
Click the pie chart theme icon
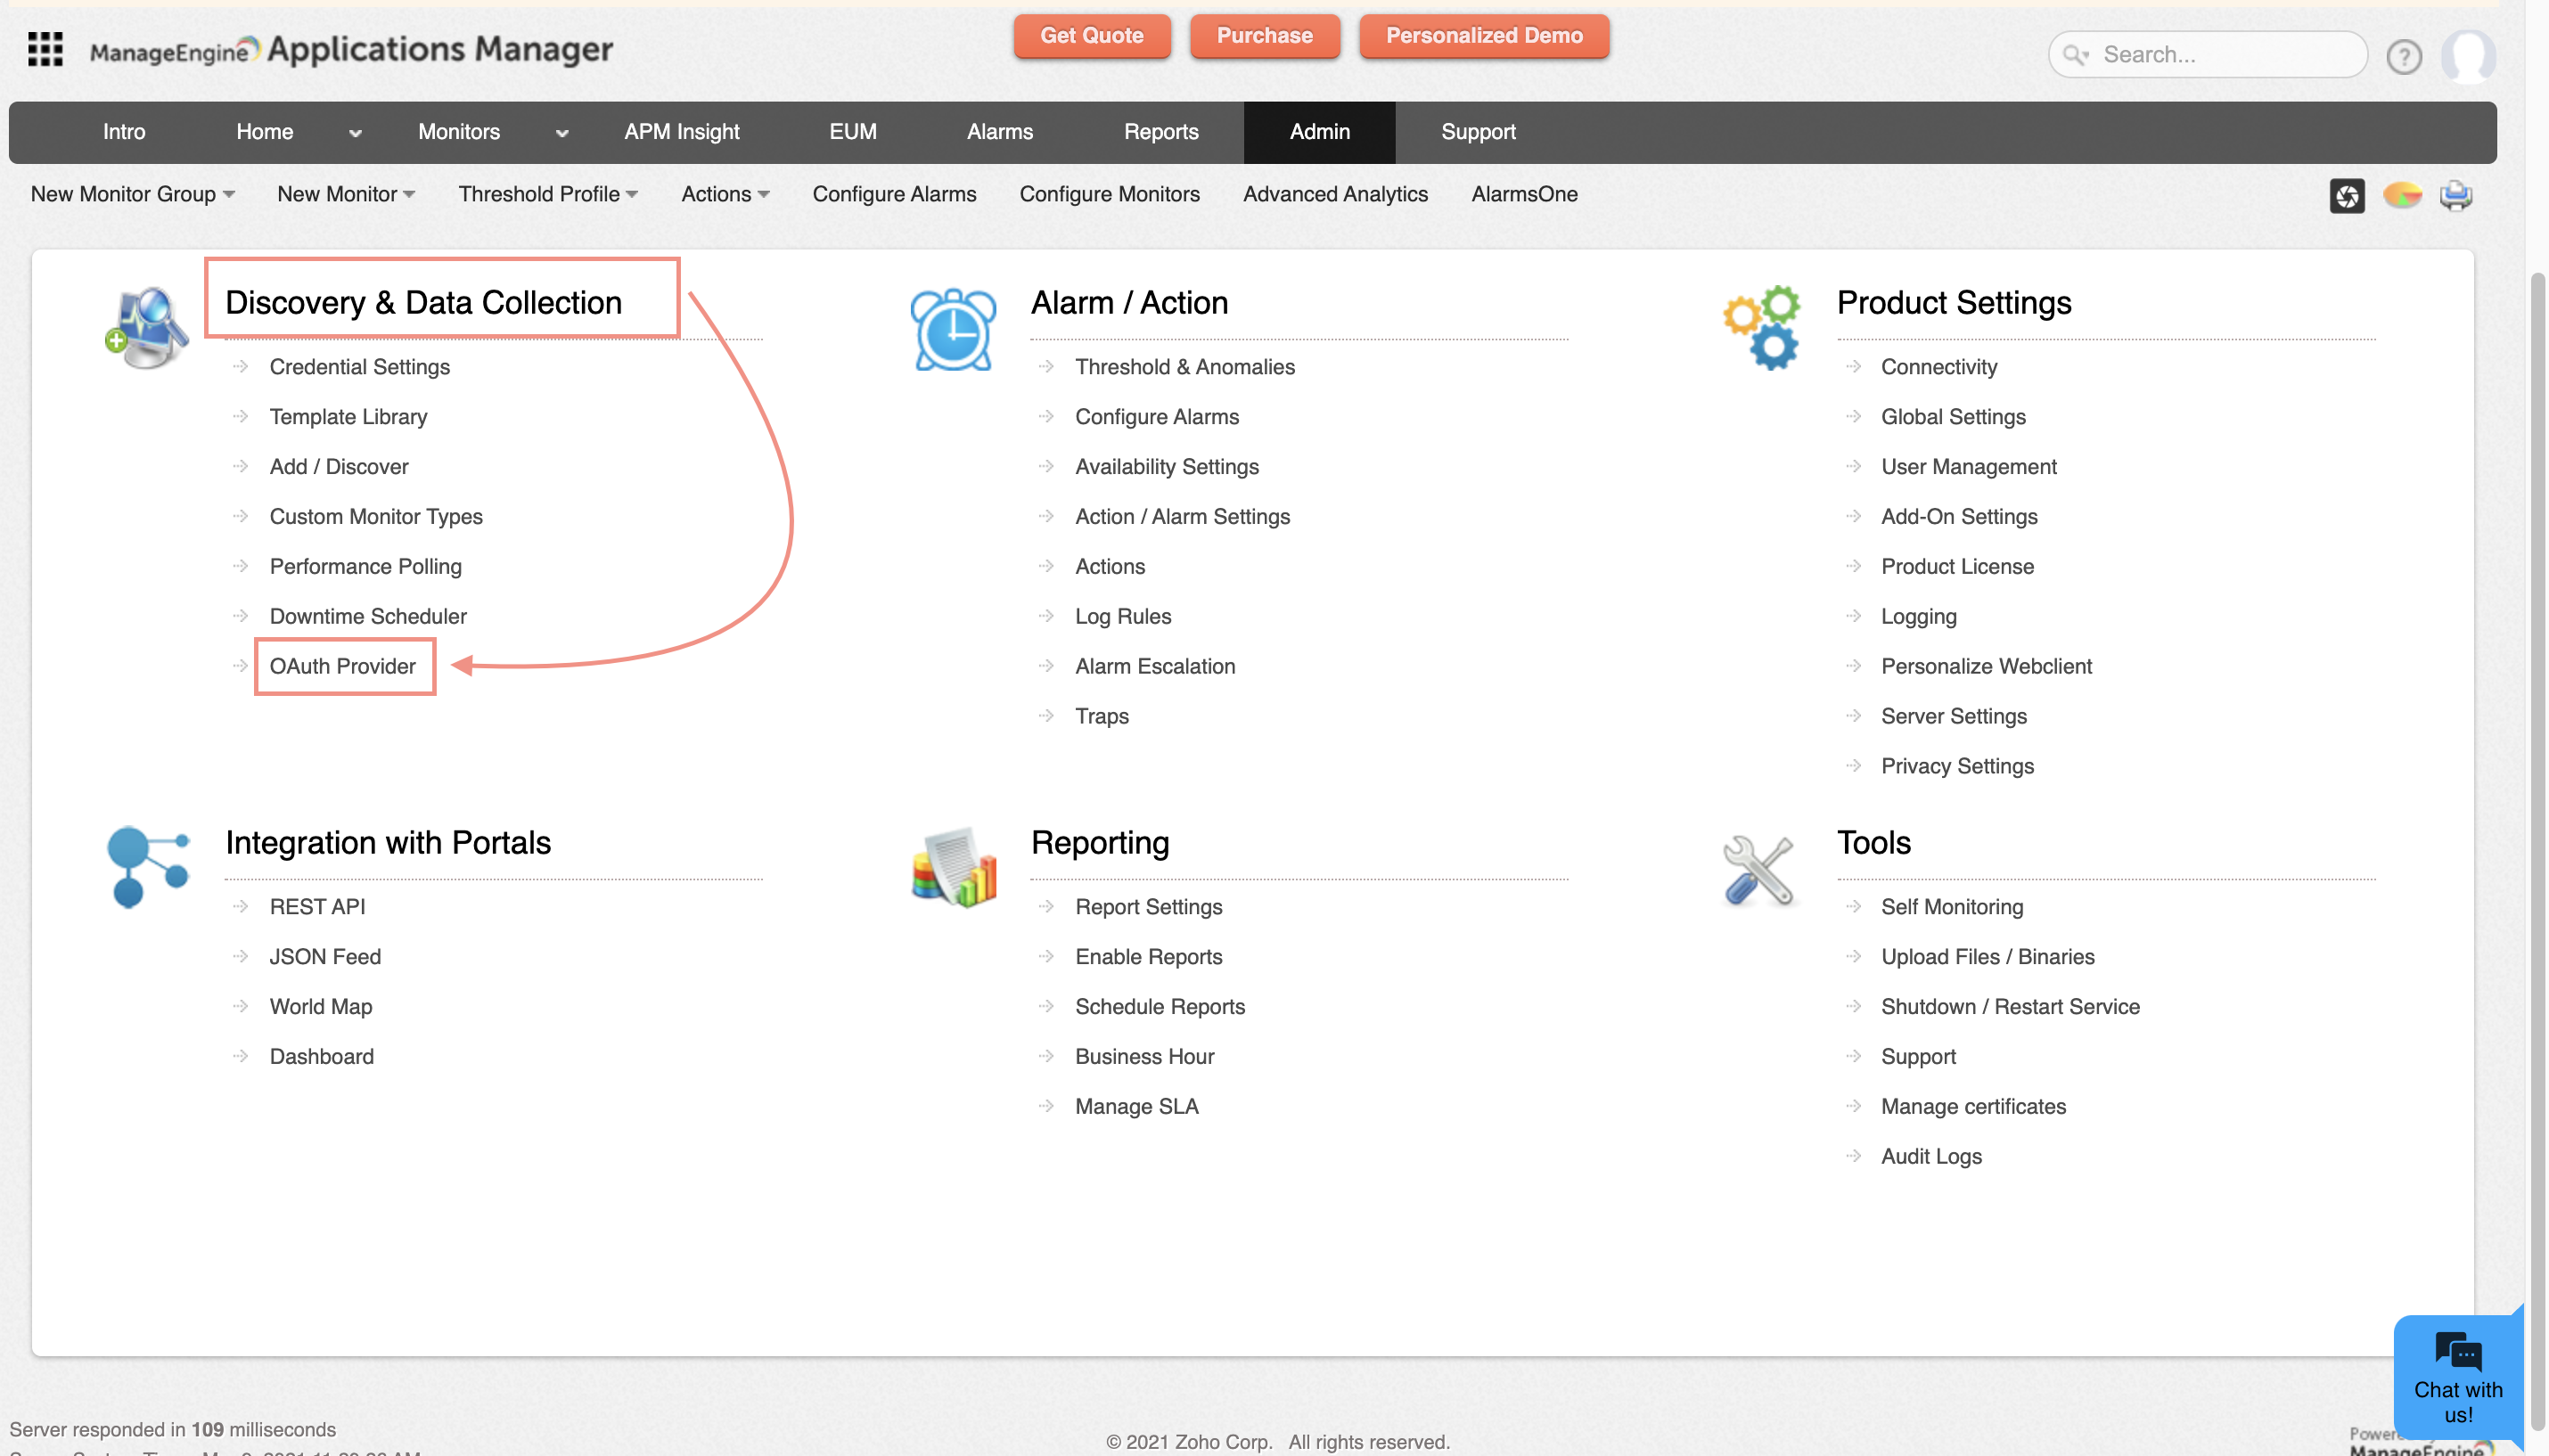click(2401, 195)
